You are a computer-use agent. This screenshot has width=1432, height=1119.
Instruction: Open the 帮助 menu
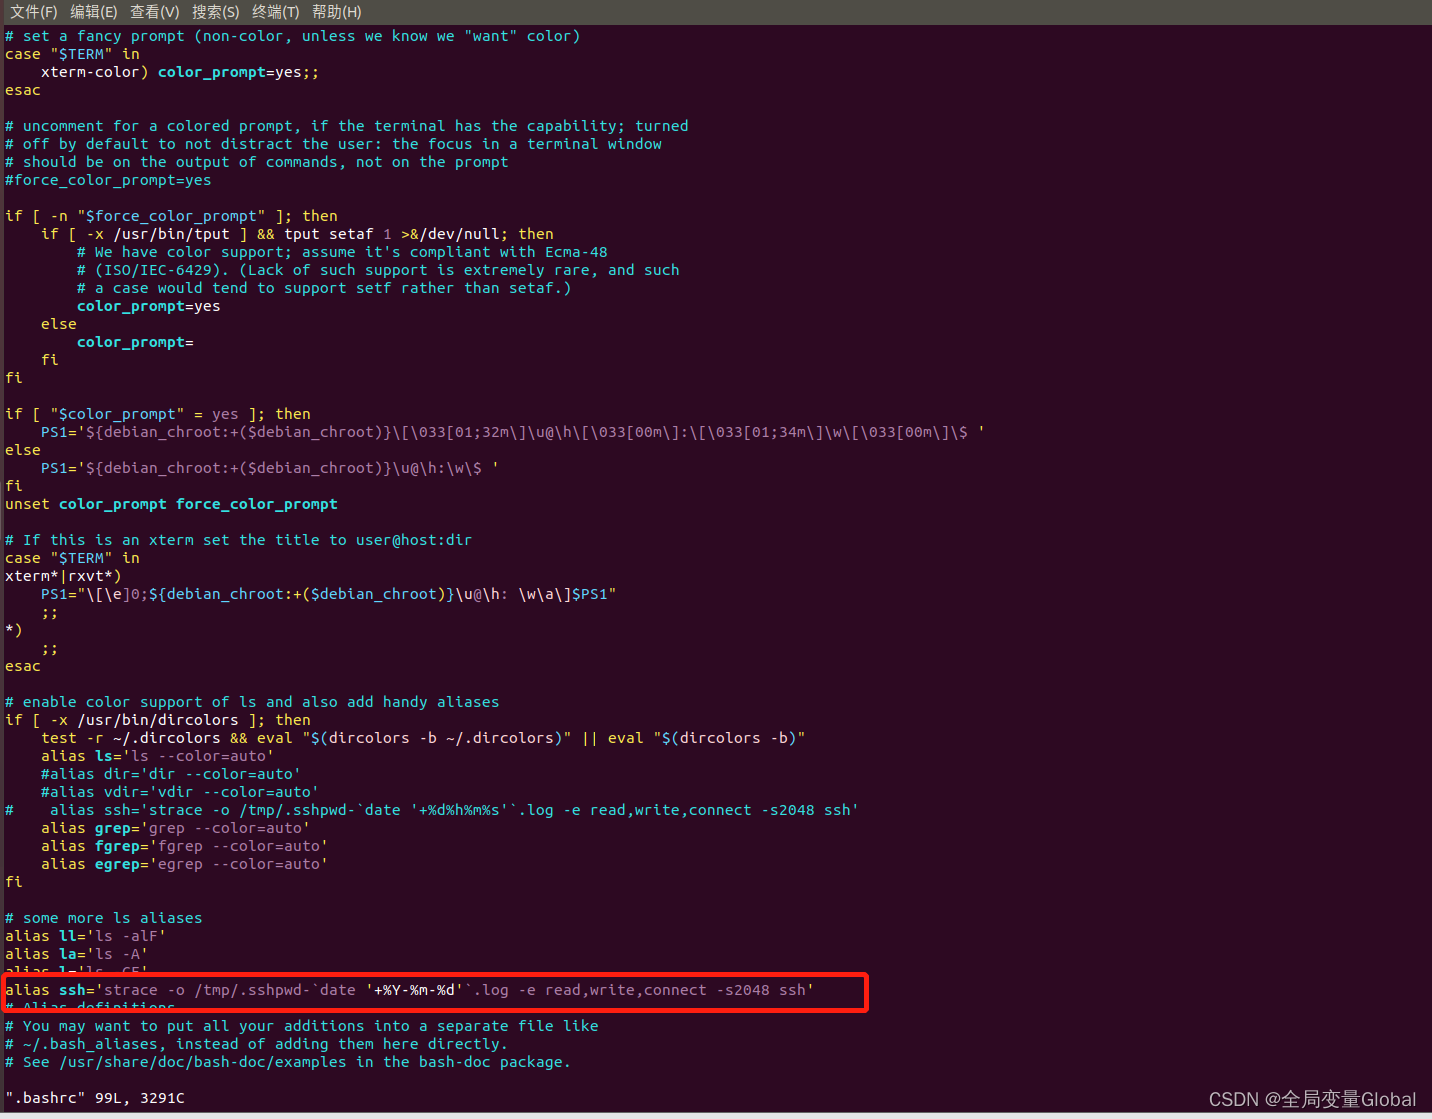tap(336, 12)
